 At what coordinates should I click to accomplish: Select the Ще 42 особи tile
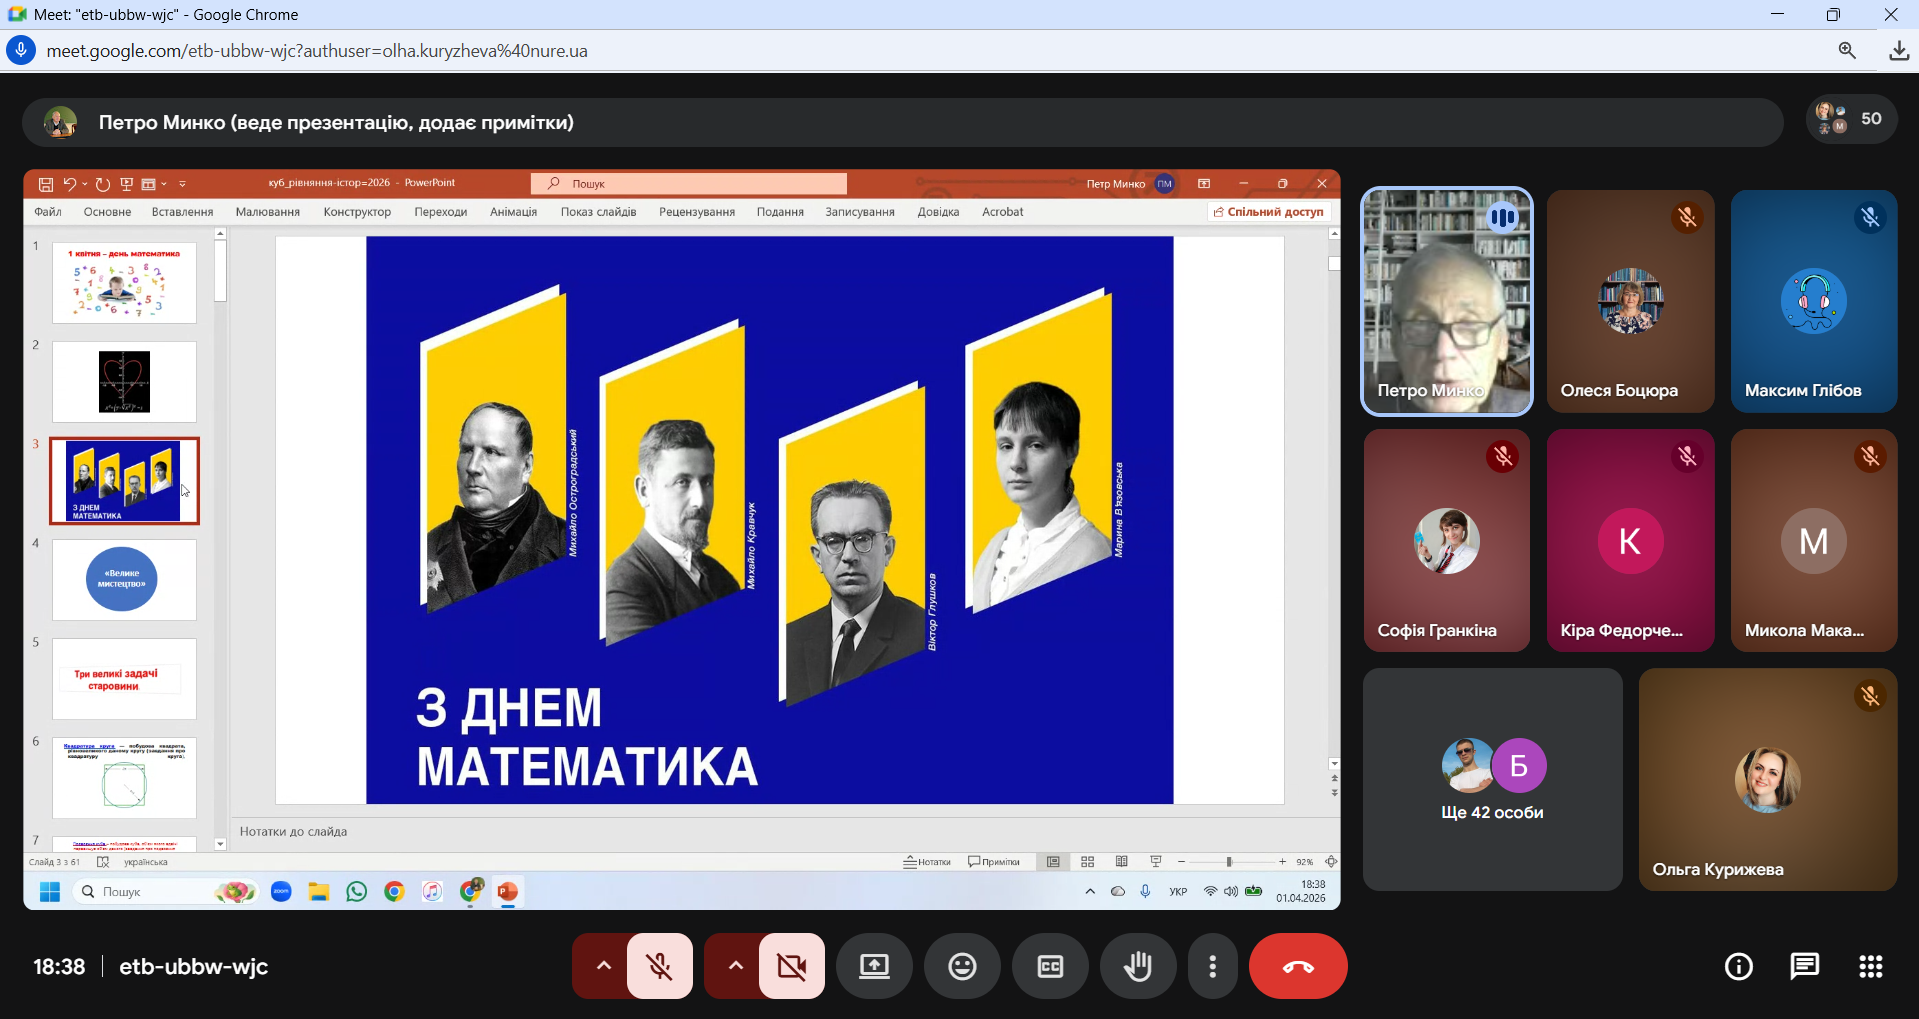coord(1492,780)
